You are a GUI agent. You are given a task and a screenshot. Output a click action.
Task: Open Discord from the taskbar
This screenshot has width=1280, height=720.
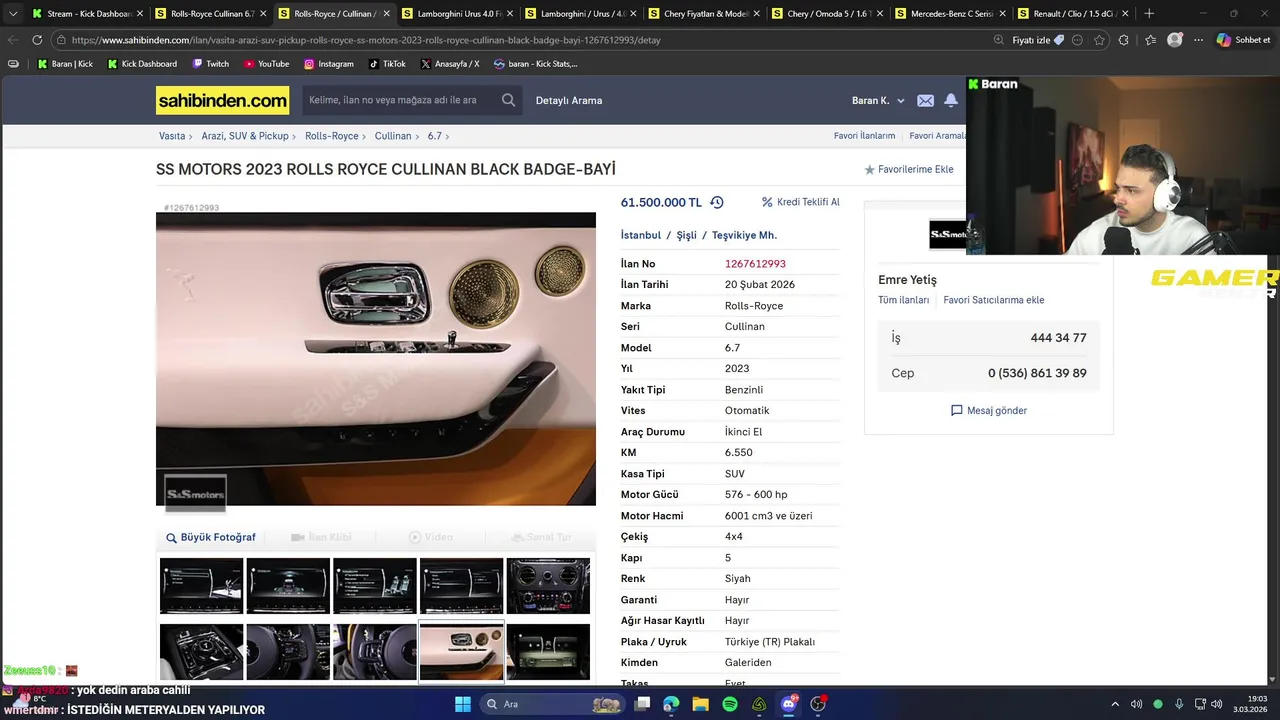[788, 704]
